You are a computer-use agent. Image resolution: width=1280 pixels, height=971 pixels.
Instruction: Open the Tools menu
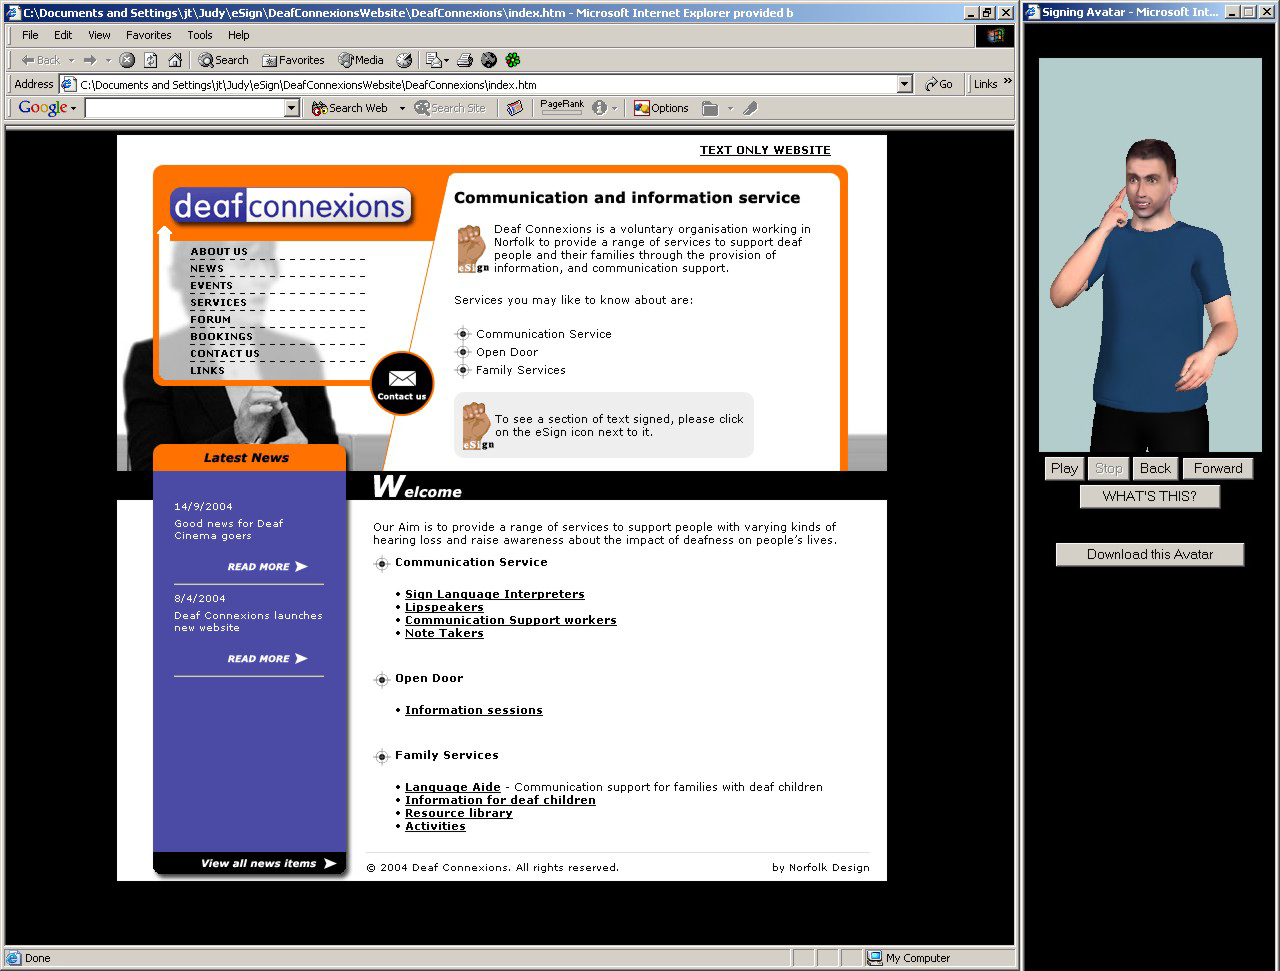coord(200,35)
